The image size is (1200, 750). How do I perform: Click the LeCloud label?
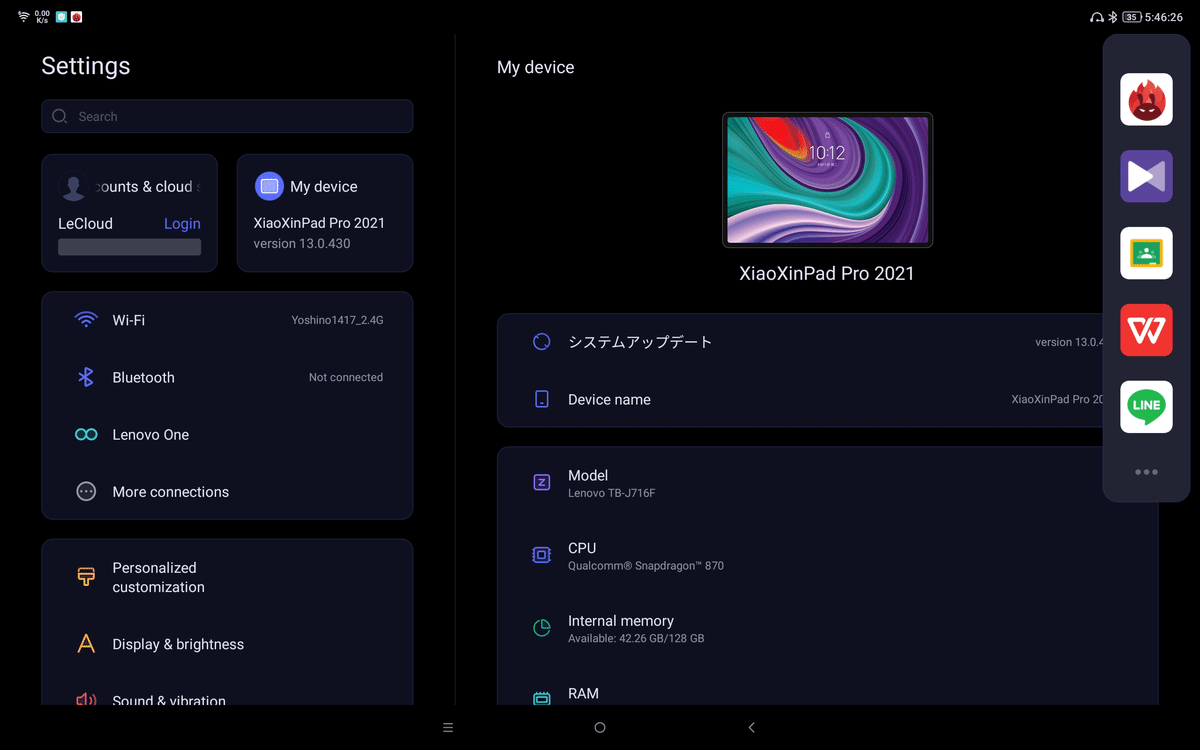(85, 224)
